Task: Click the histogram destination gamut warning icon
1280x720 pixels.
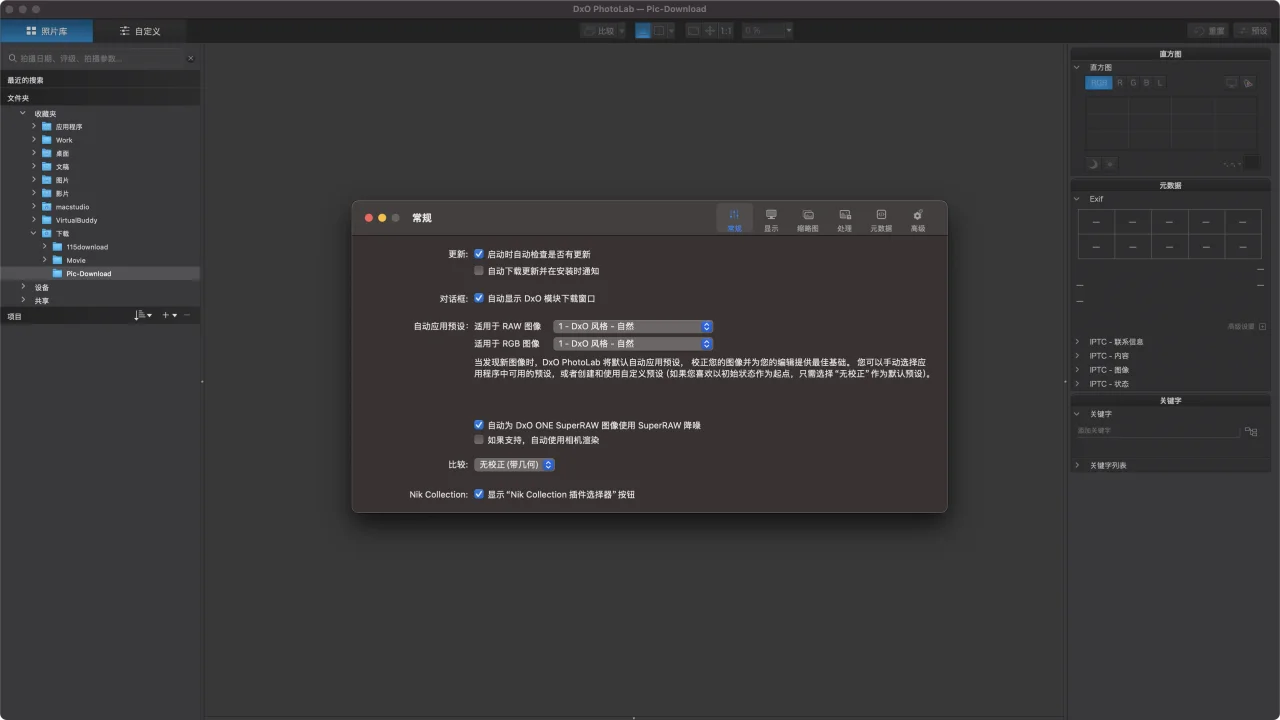Action: (1248, 83)
